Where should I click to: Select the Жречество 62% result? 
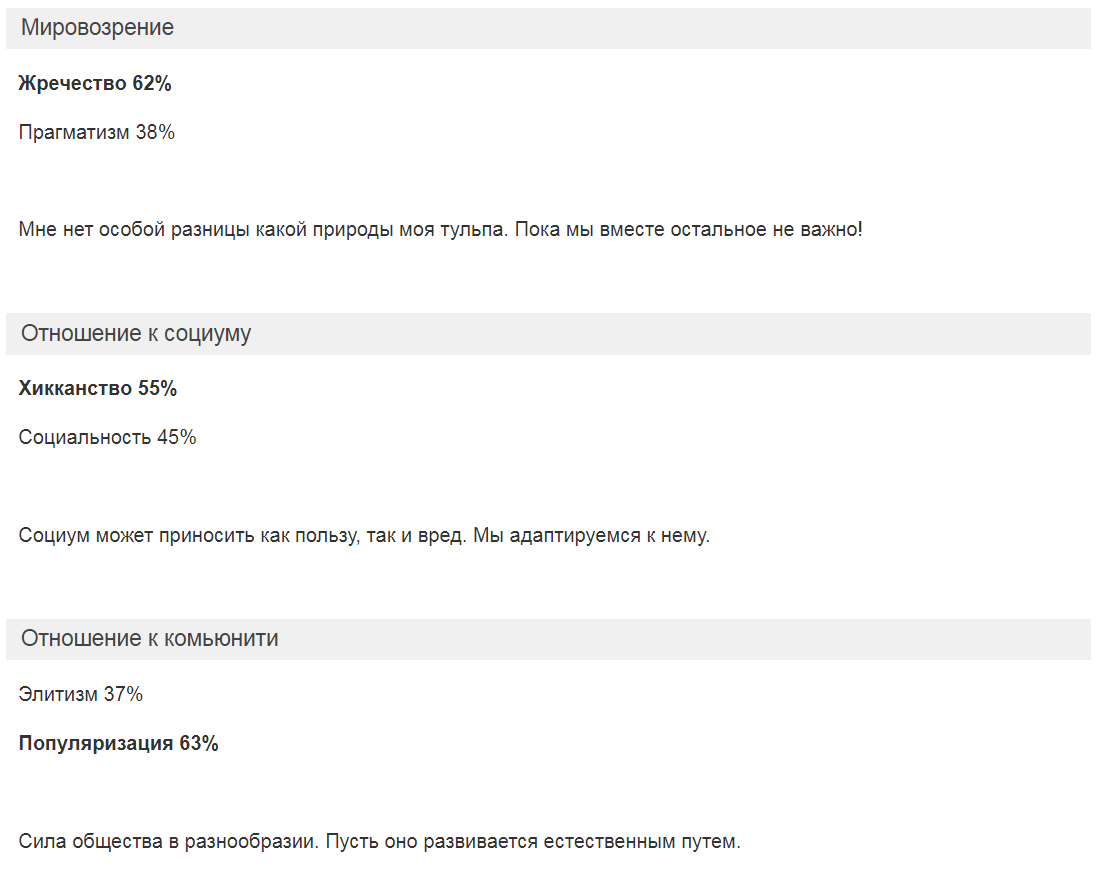(x=95, y=84)
